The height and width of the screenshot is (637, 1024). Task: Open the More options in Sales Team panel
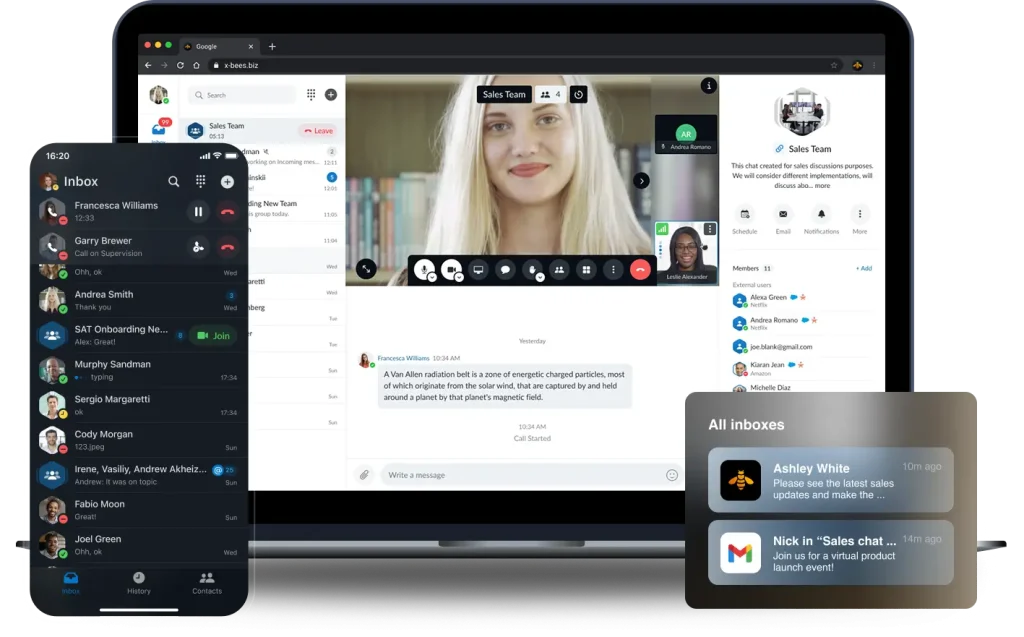click(x=859, y=214)
